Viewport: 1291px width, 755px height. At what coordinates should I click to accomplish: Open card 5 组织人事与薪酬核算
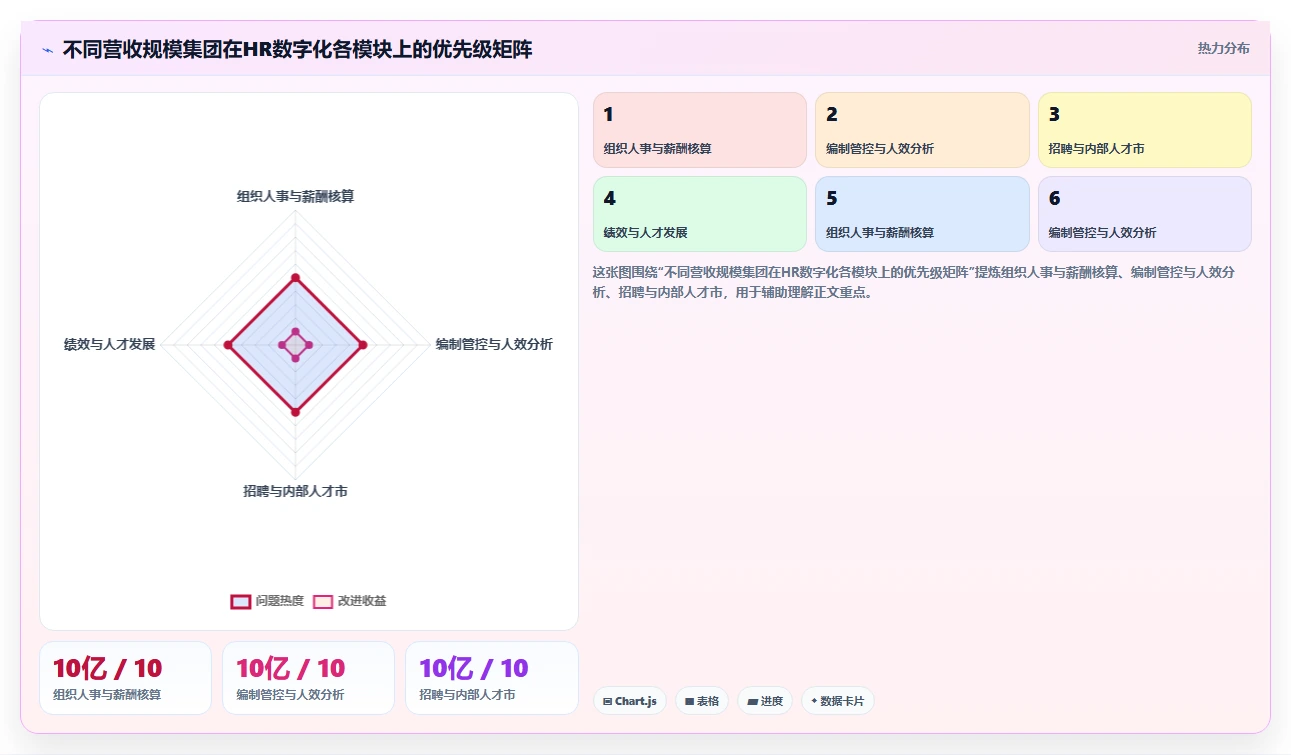pos(922,214)
